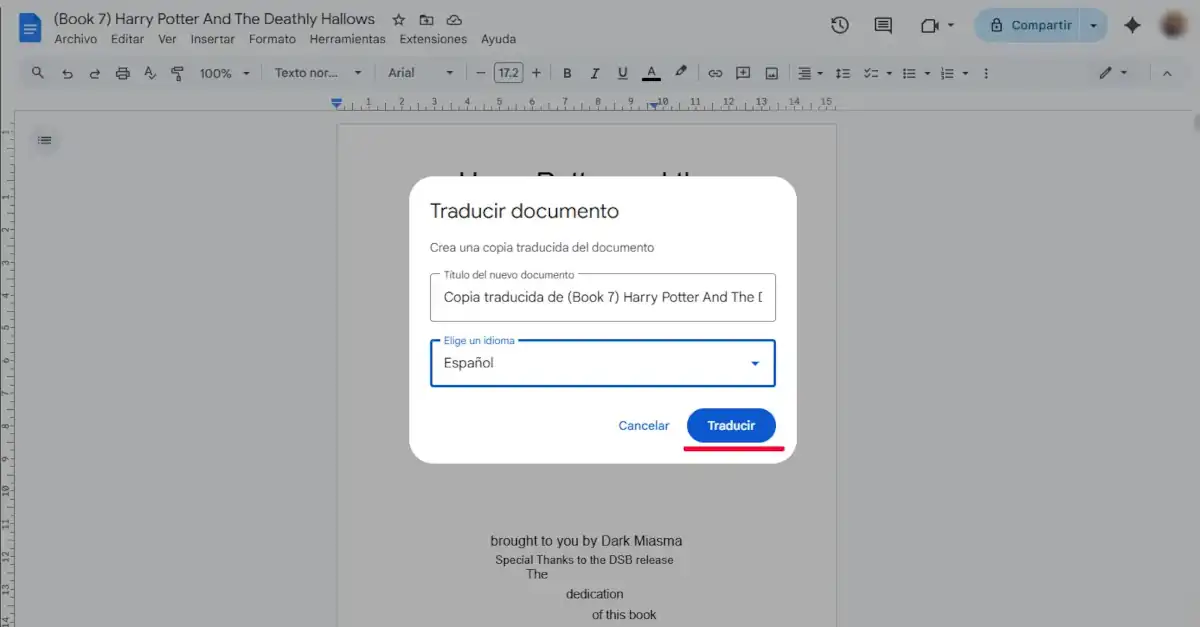Viewport: 1200px width, 627px height.
Task: Click the Traducir button
Action: [x=731, y=425]
